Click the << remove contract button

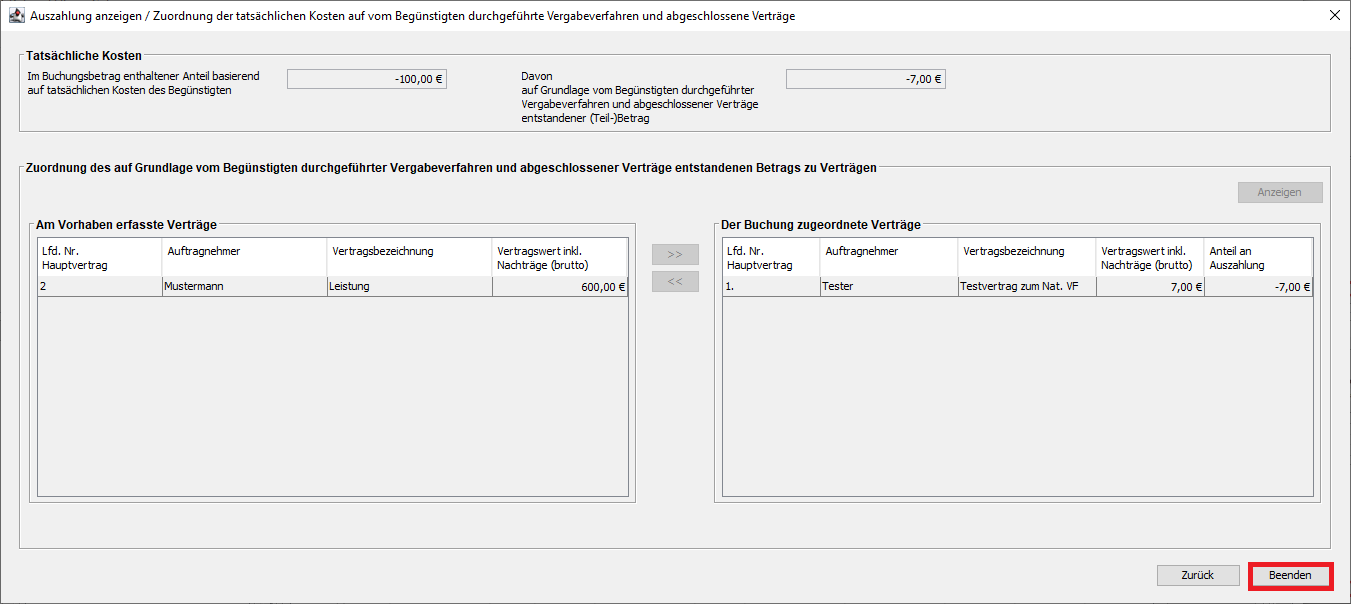point(674,282)
